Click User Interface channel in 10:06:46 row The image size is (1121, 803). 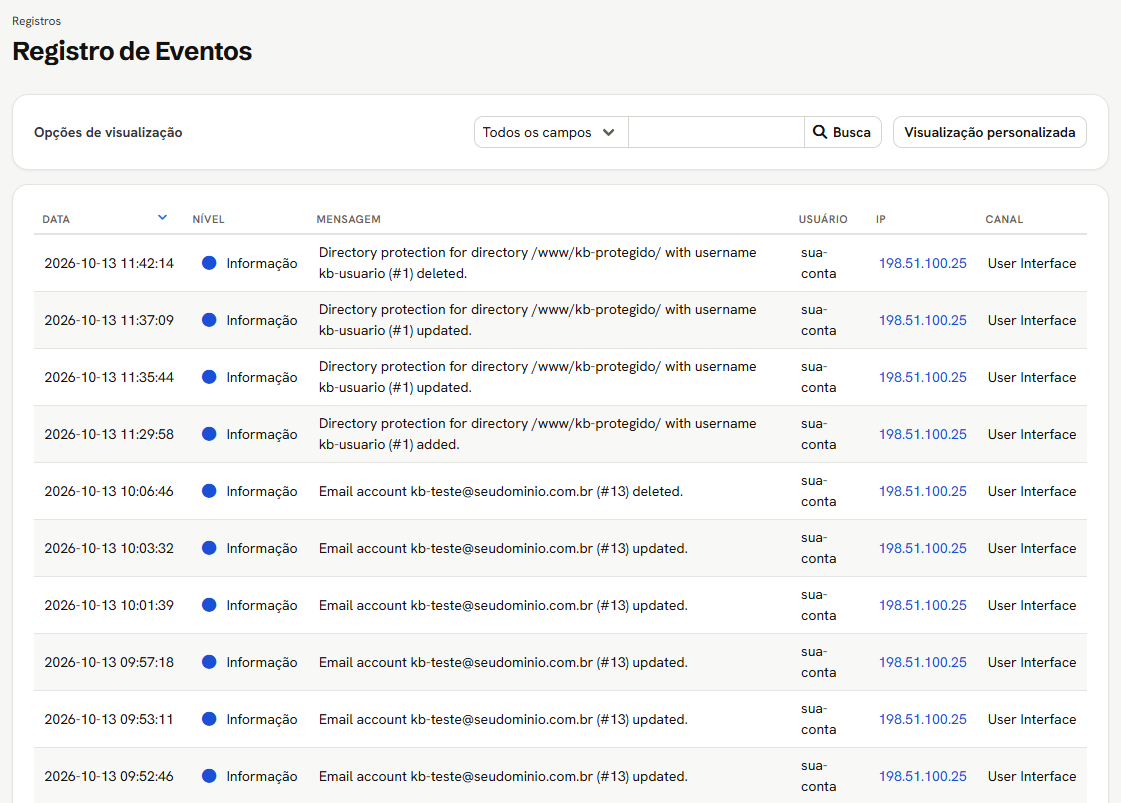1032,491
